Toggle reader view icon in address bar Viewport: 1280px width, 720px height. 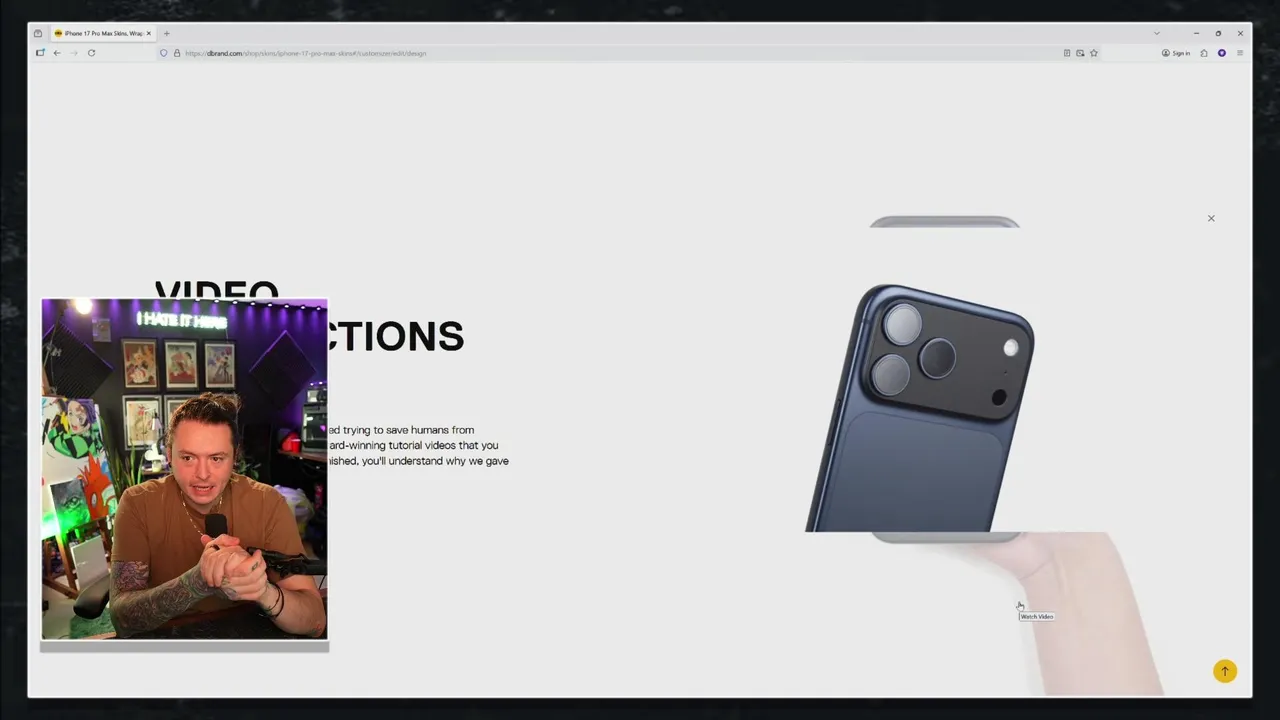coord(1067,53)
